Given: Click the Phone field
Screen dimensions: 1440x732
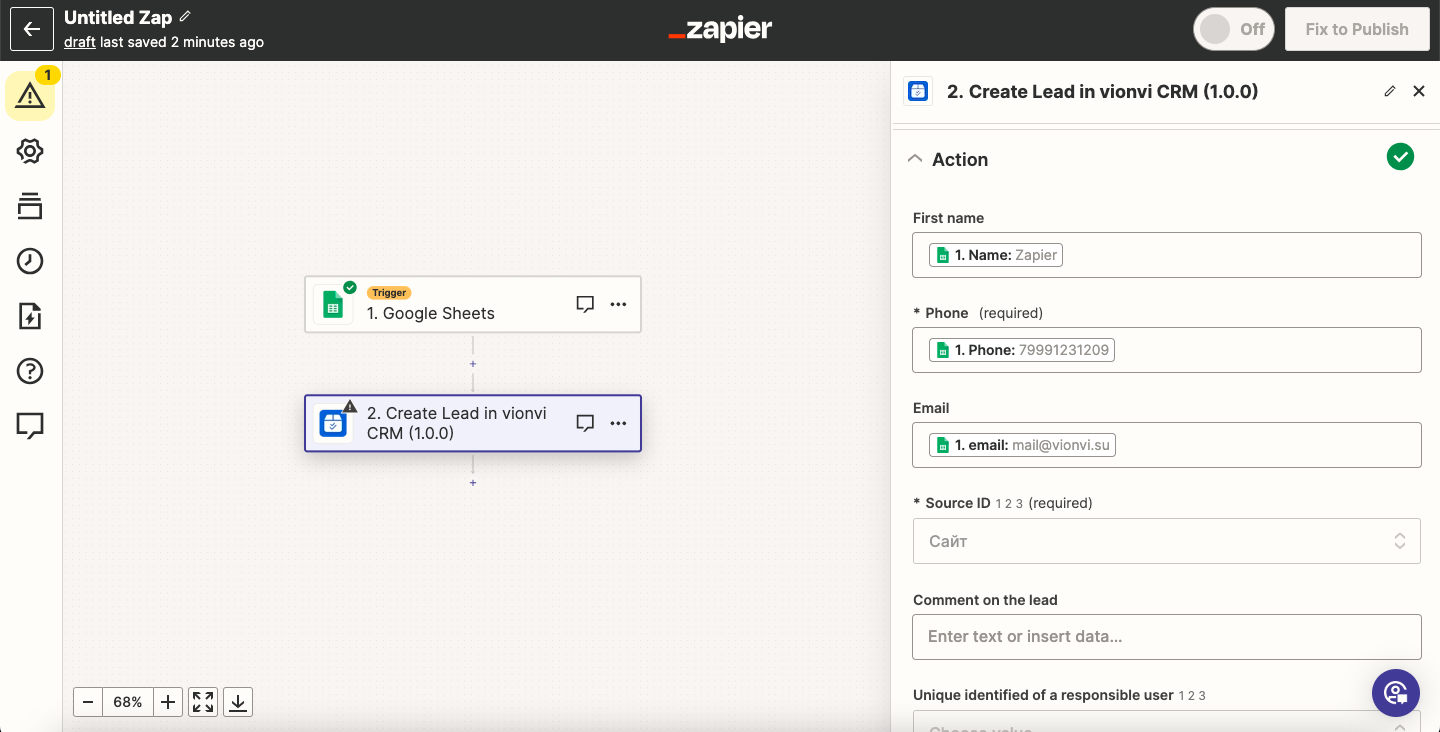Looking at the screenshot, I should [1167, 350].
